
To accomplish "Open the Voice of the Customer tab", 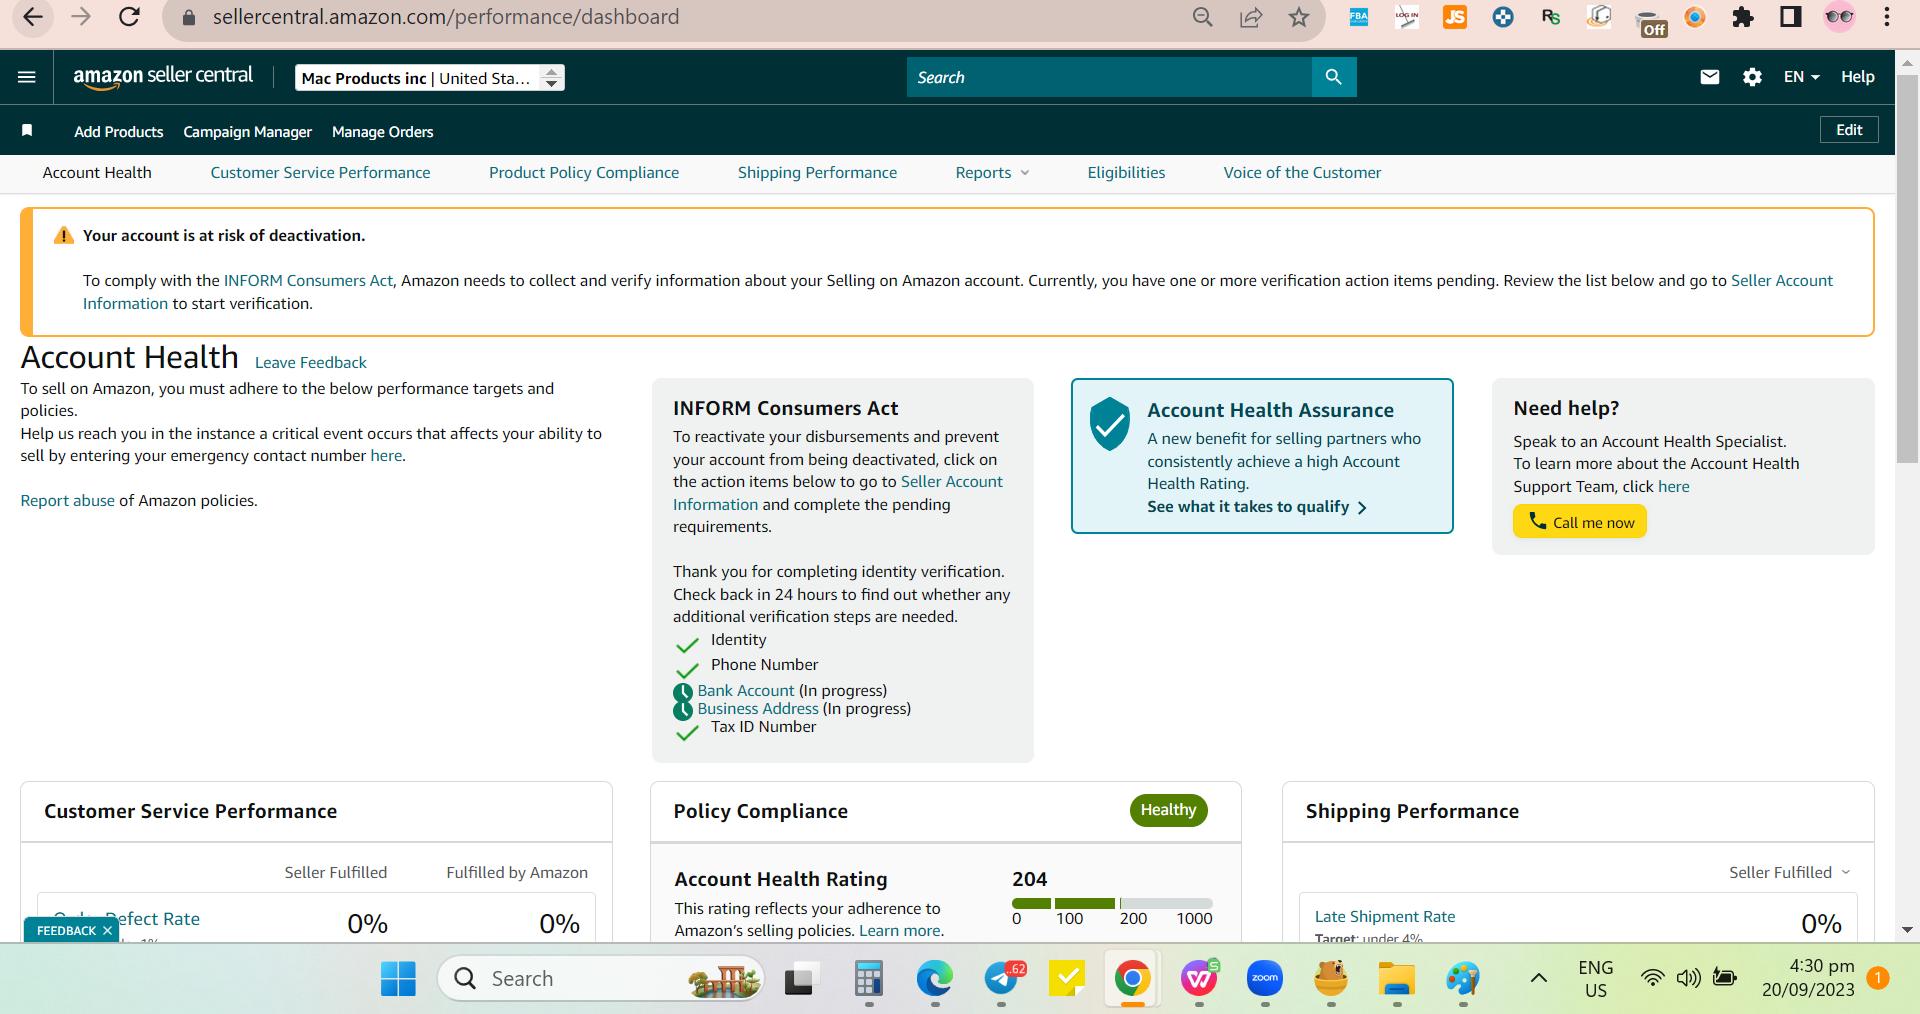I will tap(1302, 173).
